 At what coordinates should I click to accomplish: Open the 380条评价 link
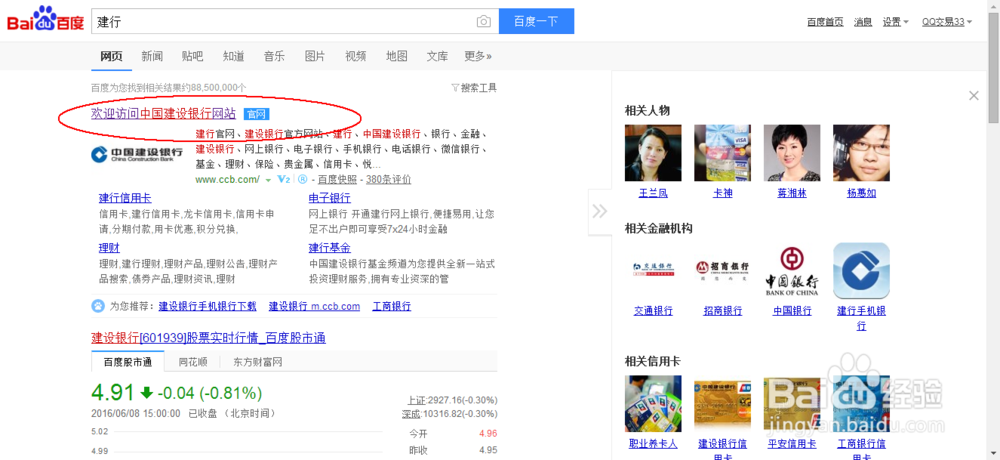388,180
